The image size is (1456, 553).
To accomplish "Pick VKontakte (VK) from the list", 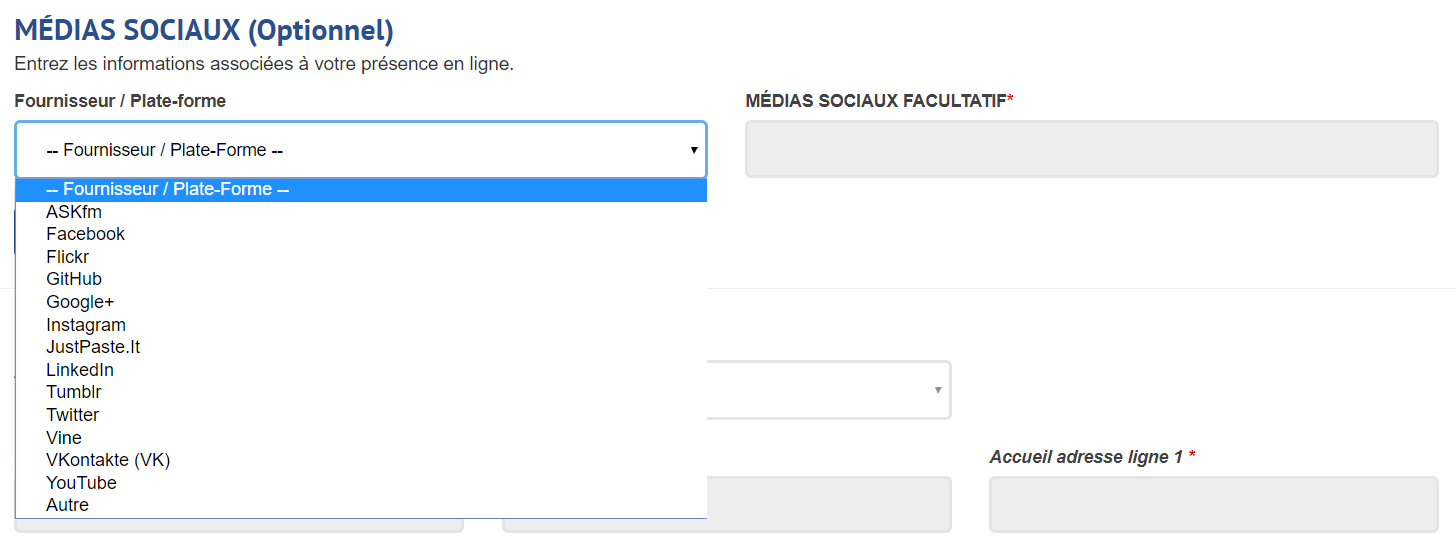I will point(108,460).
